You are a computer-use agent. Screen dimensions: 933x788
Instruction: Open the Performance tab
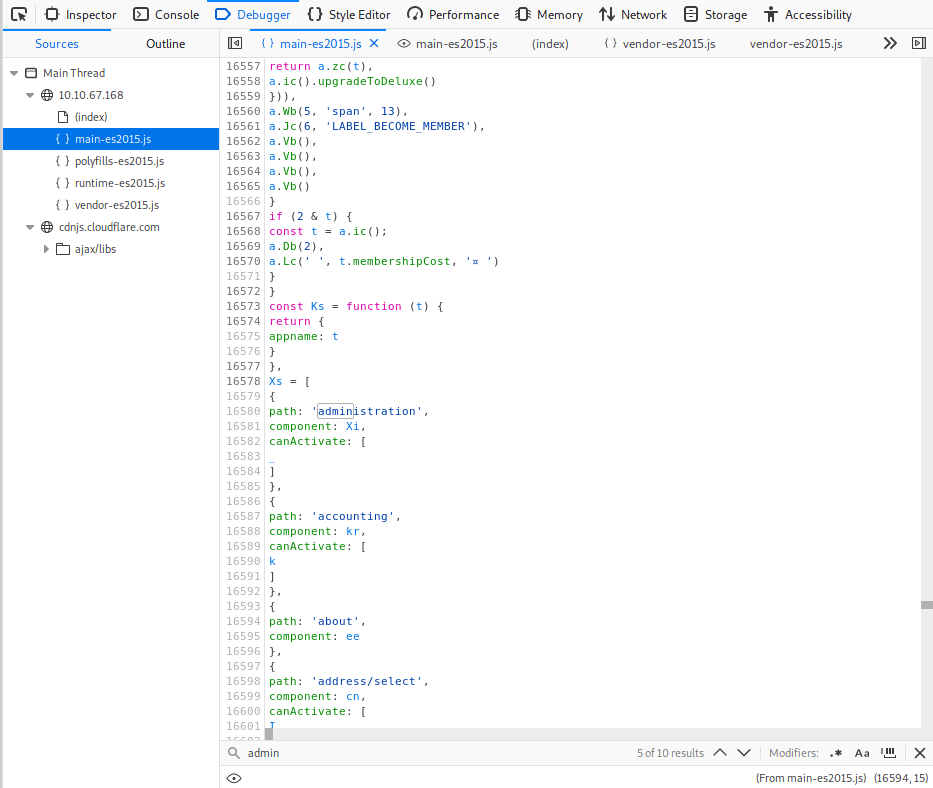[x=453, y=14]
